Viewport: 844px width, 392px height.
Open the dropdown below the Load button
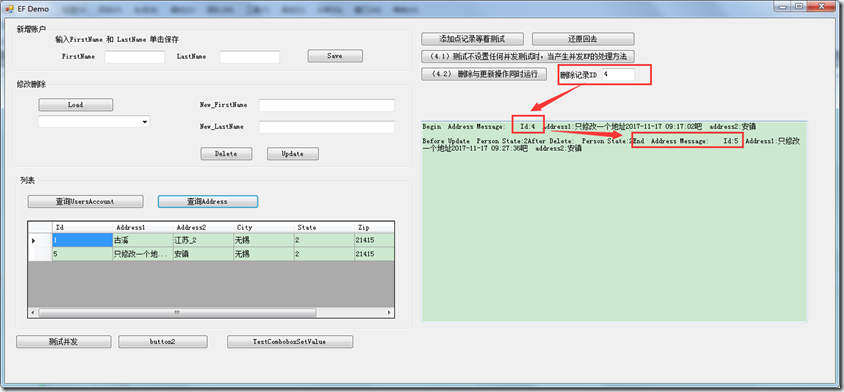pos(94,122)
